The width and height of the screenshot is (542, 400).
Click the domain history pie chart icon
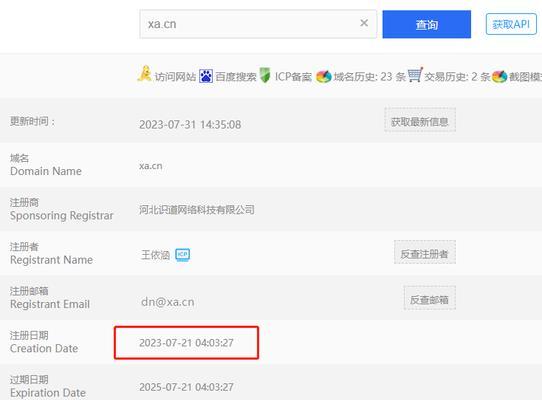pyautogui.click(x=324, y=76)
